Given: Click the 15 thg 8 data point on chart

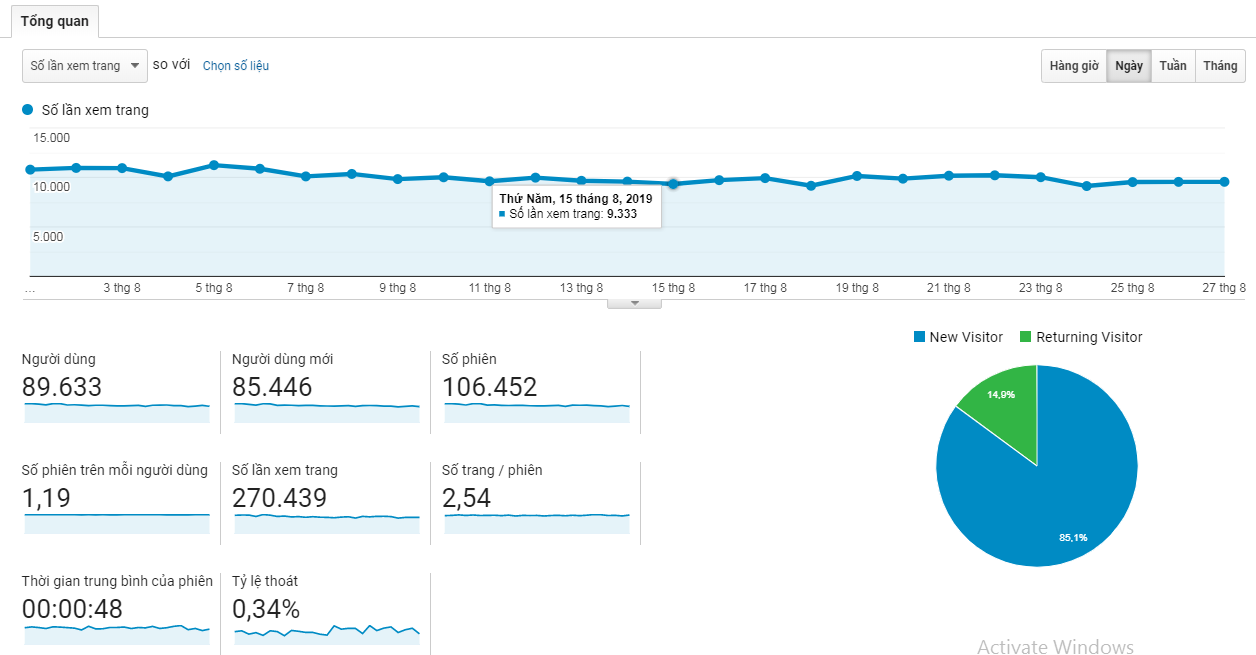Looking at the screenshot, I should (x=673, y=184).
